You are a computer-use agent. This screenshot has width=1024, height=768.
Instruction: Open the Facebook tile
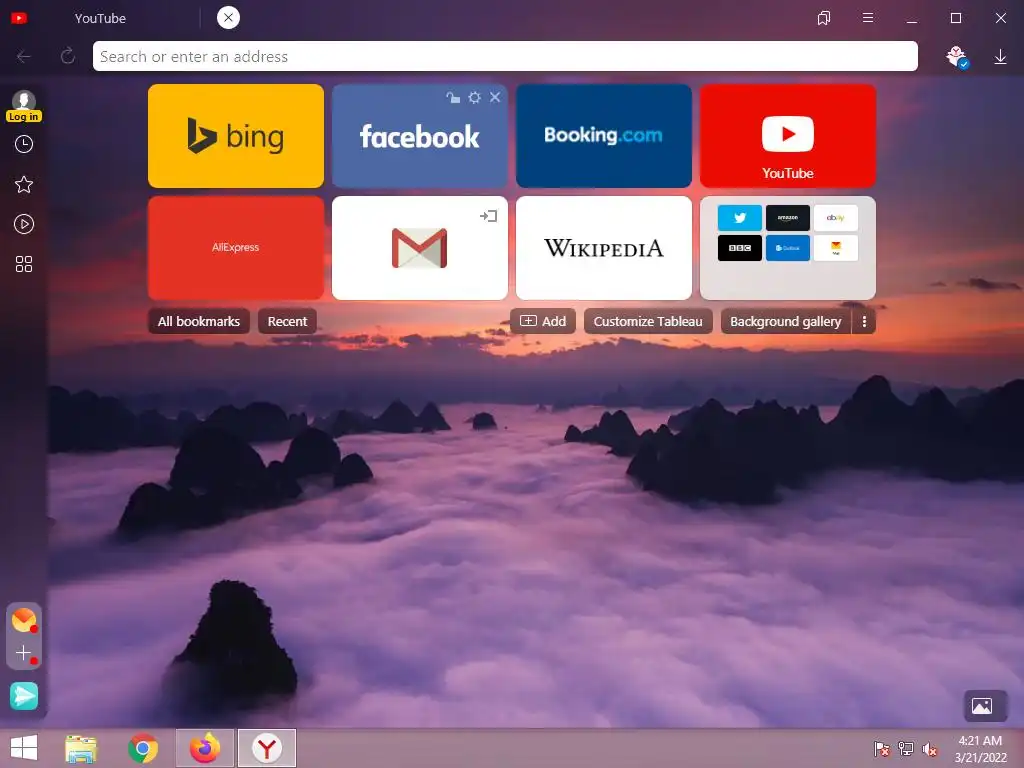(420, 136)
